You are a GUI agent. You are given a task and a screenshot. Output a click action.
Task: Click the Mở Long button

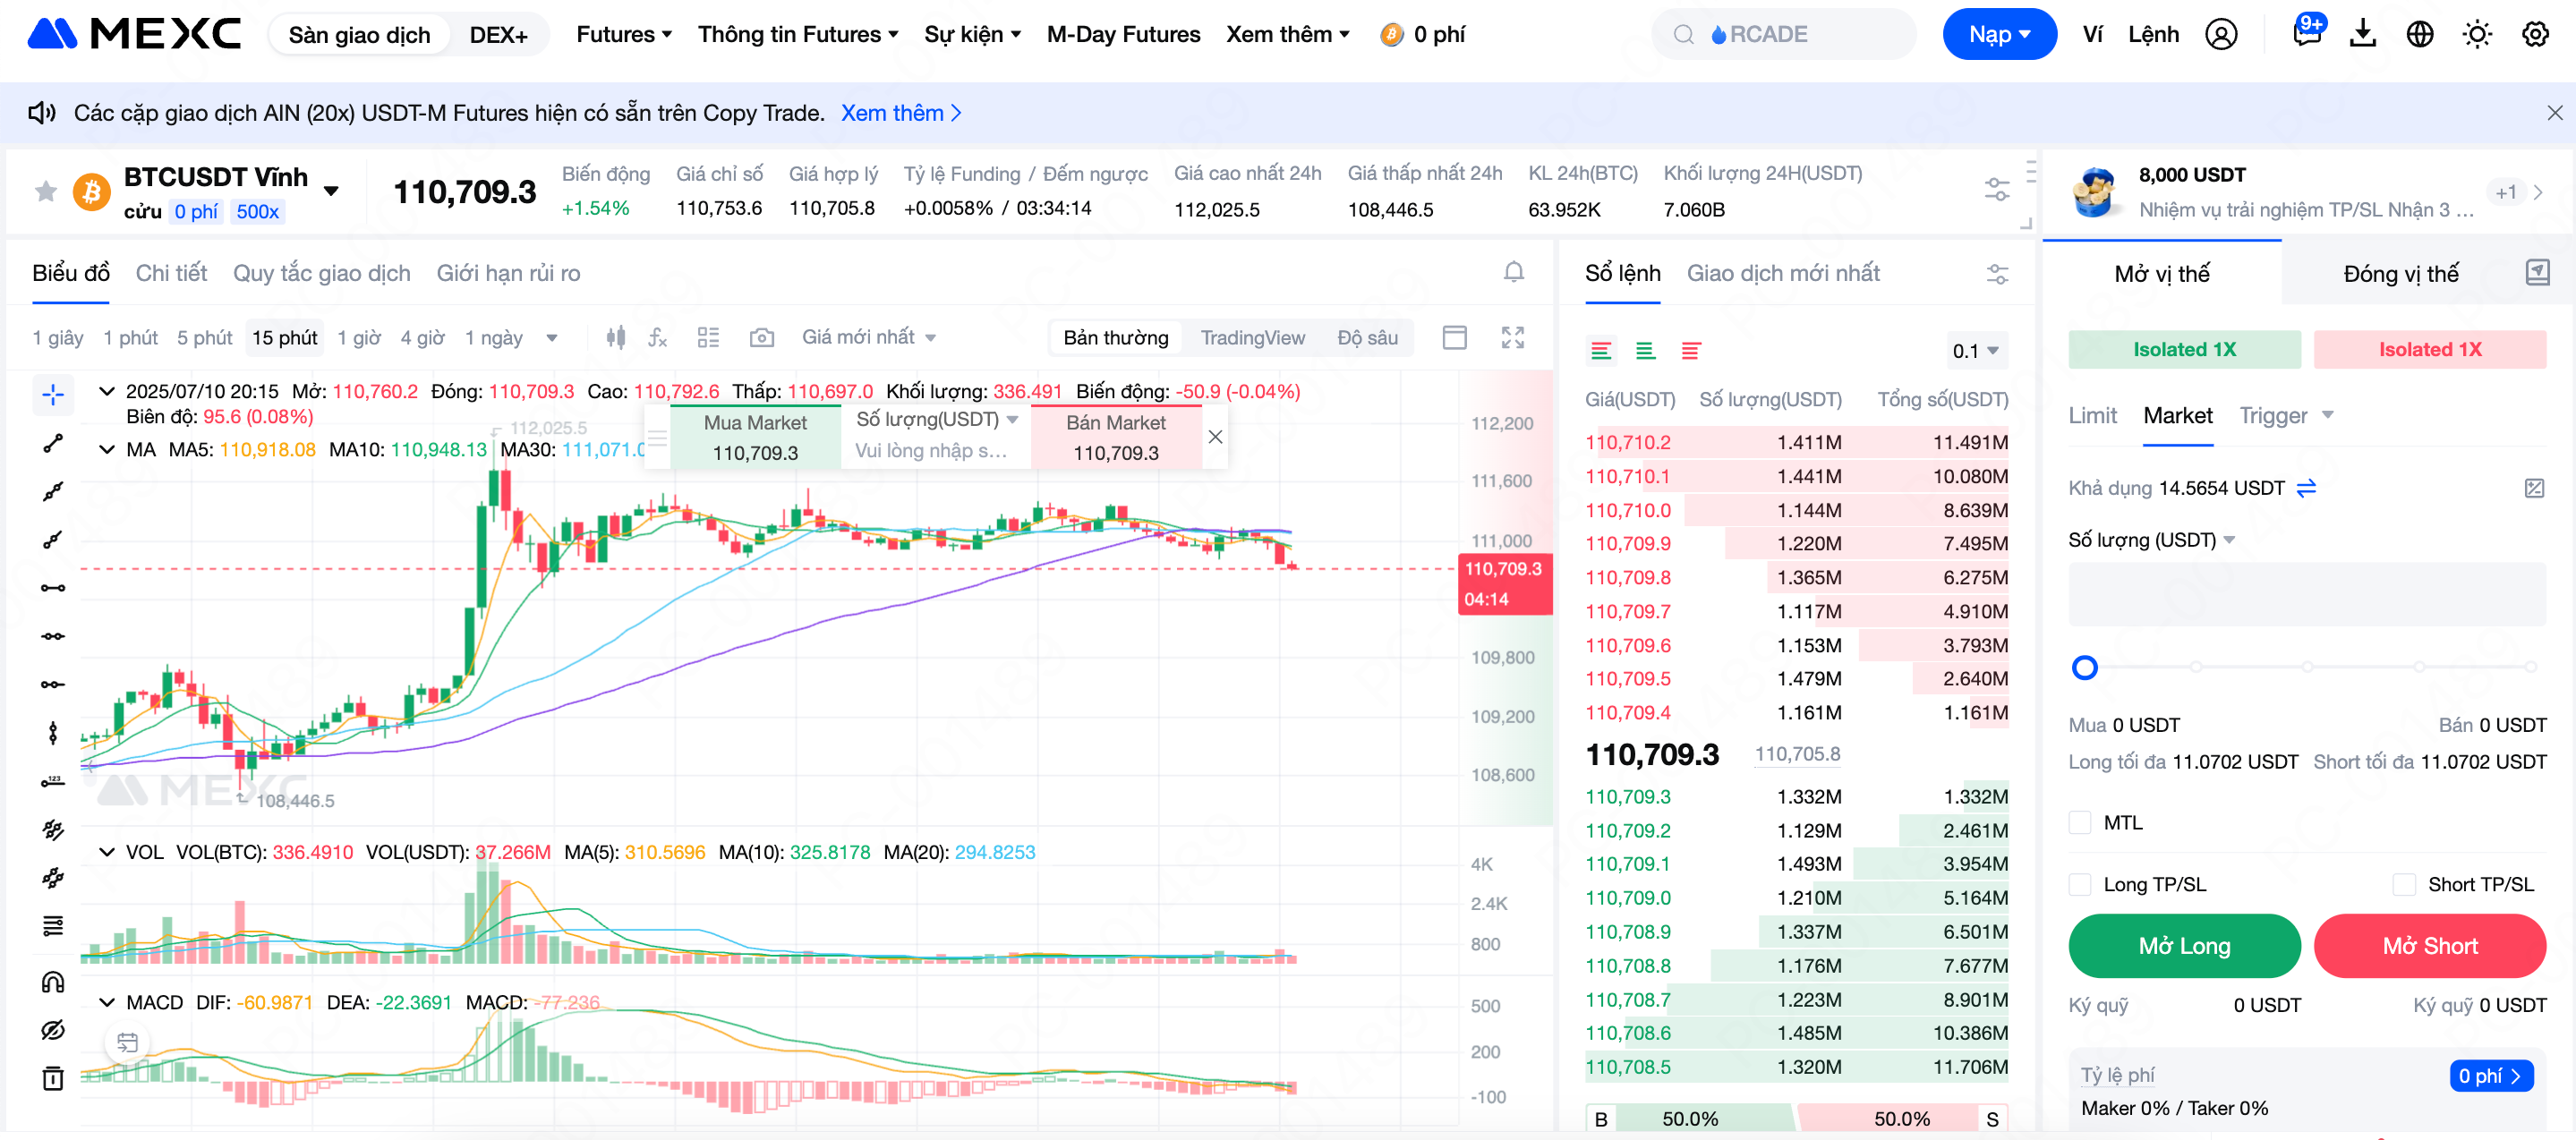pos(2184,946)
